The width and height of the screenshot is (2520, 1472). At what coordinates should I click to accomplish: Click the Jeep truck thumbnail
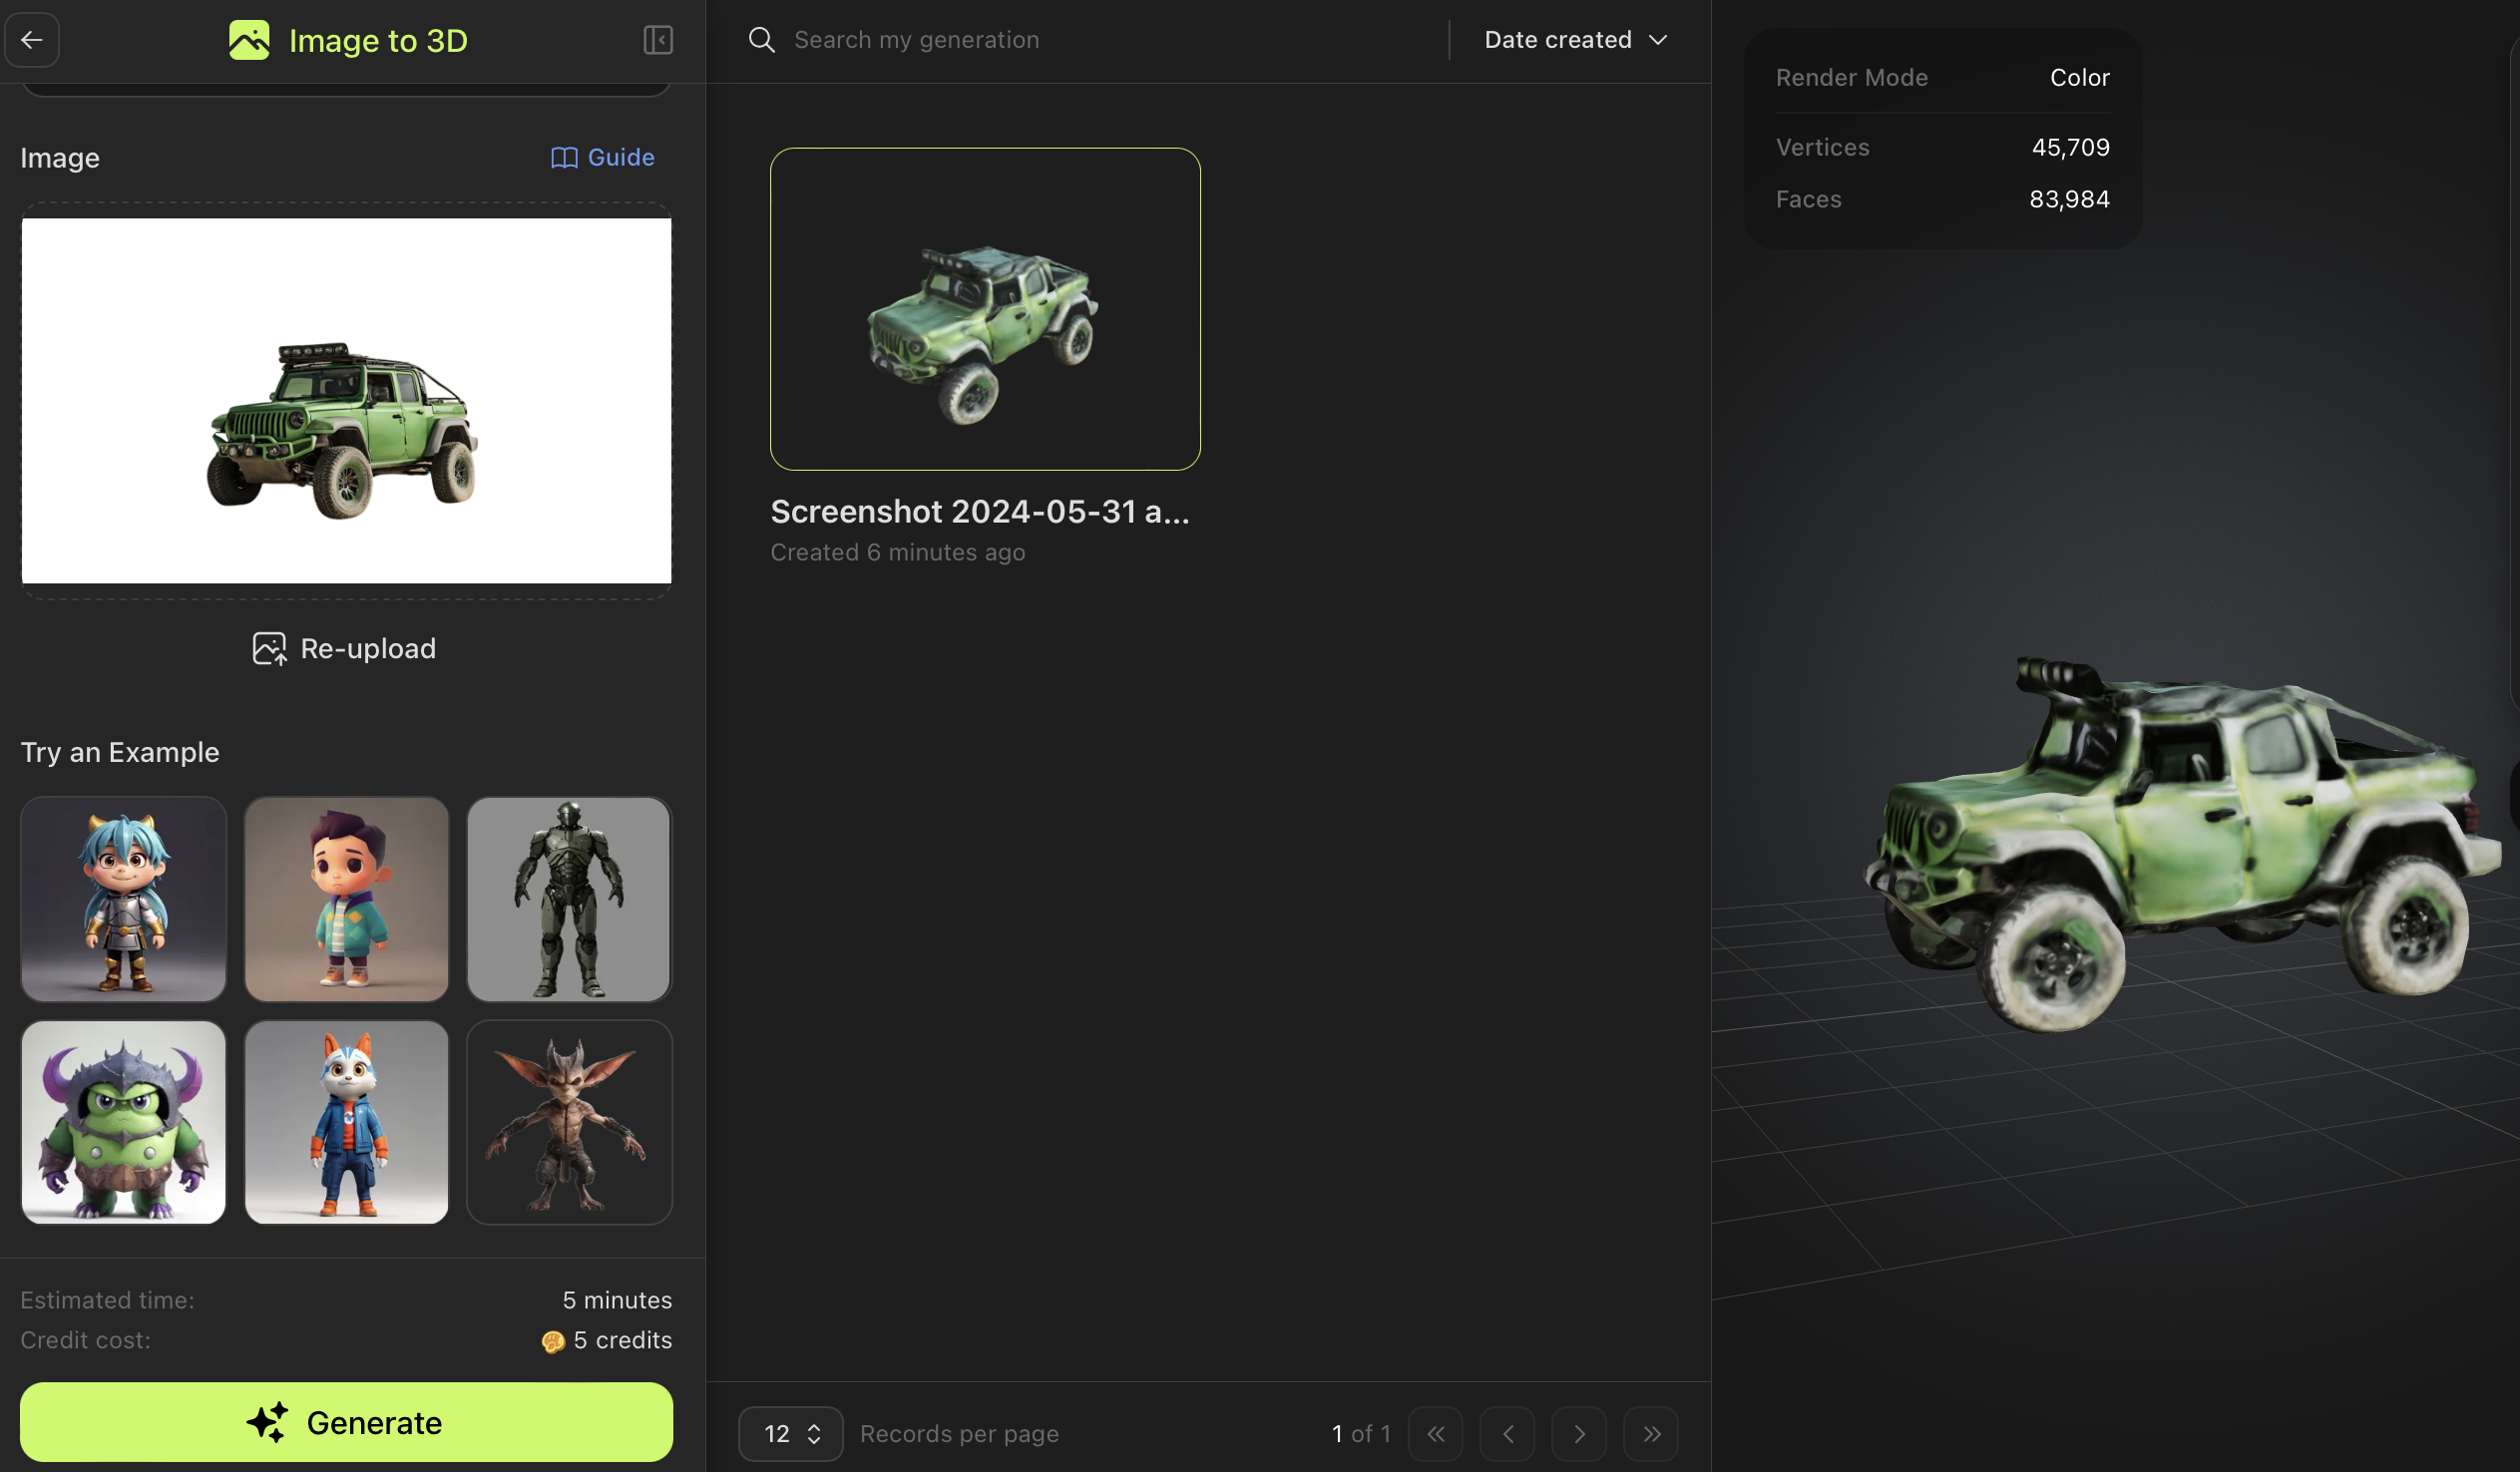point(987,308)
